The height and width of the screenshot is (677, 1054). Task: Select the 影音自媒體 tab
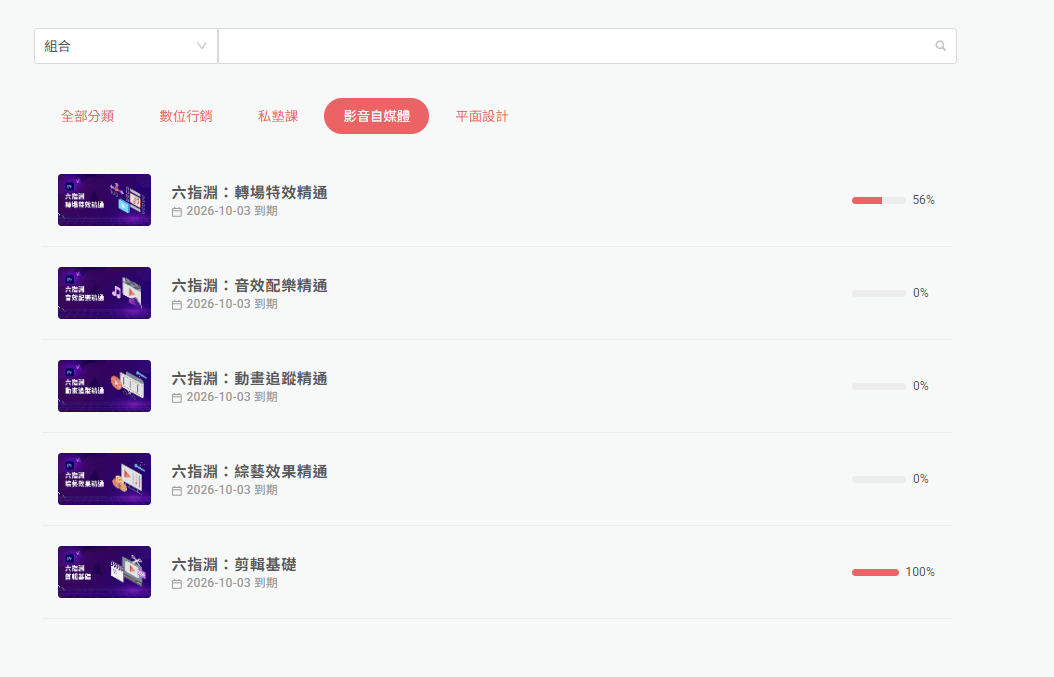(376, 116)
